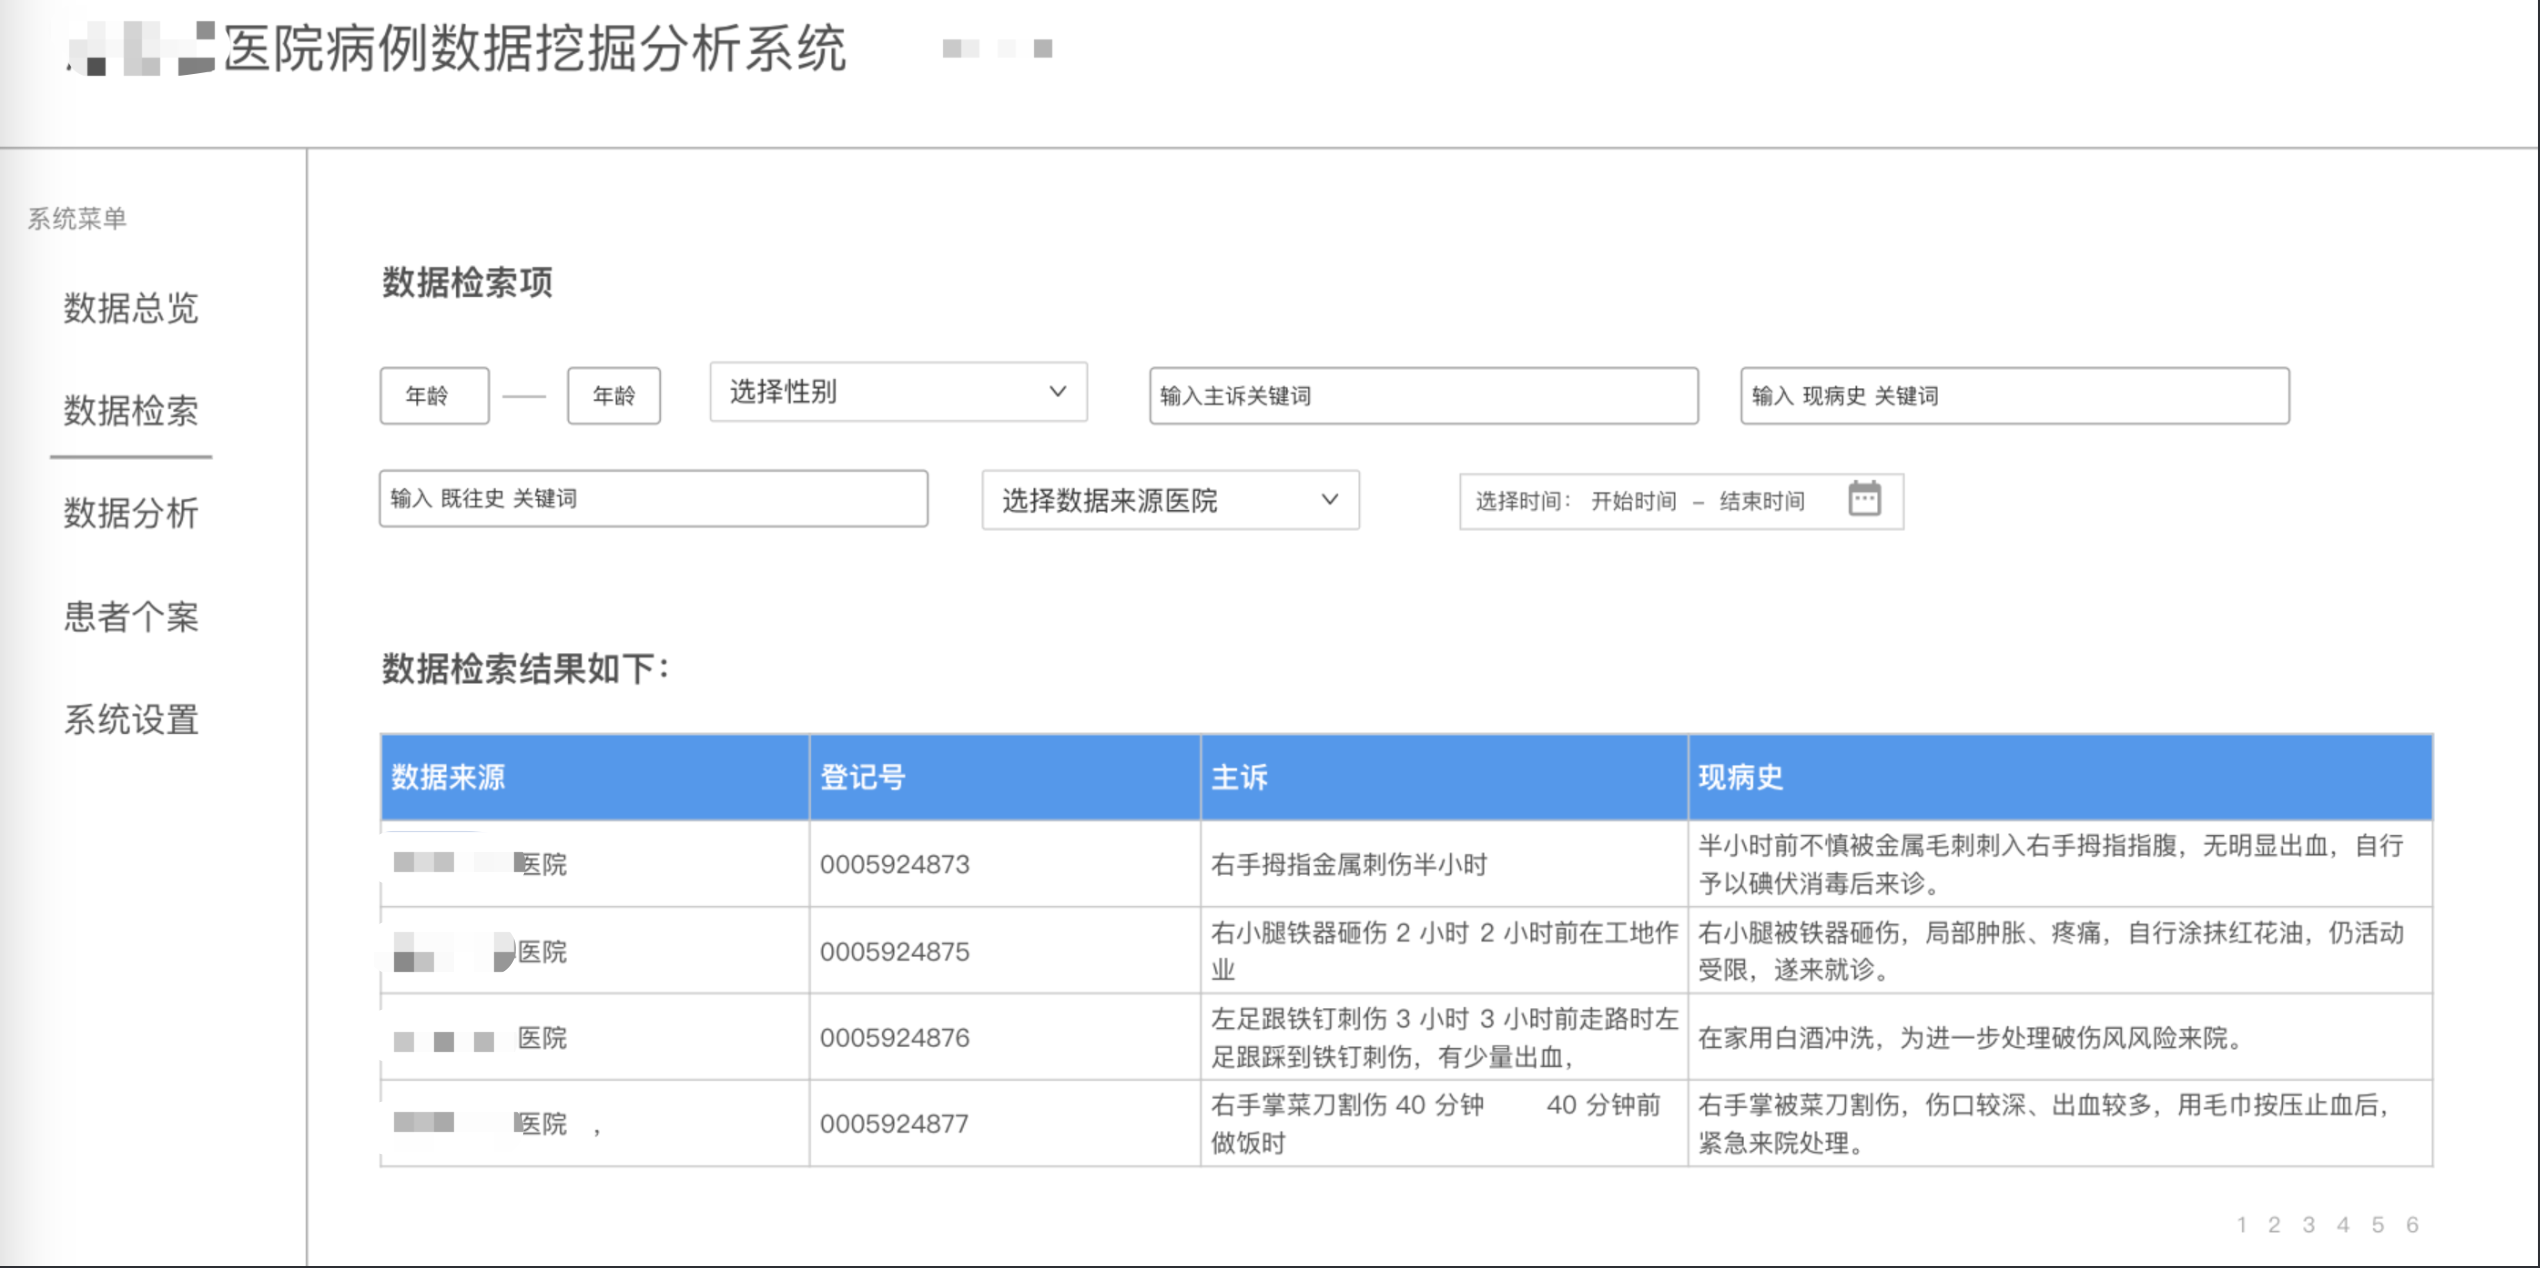
Task: Focus the 既往史 关键词 search field
Action: [653, 499]
